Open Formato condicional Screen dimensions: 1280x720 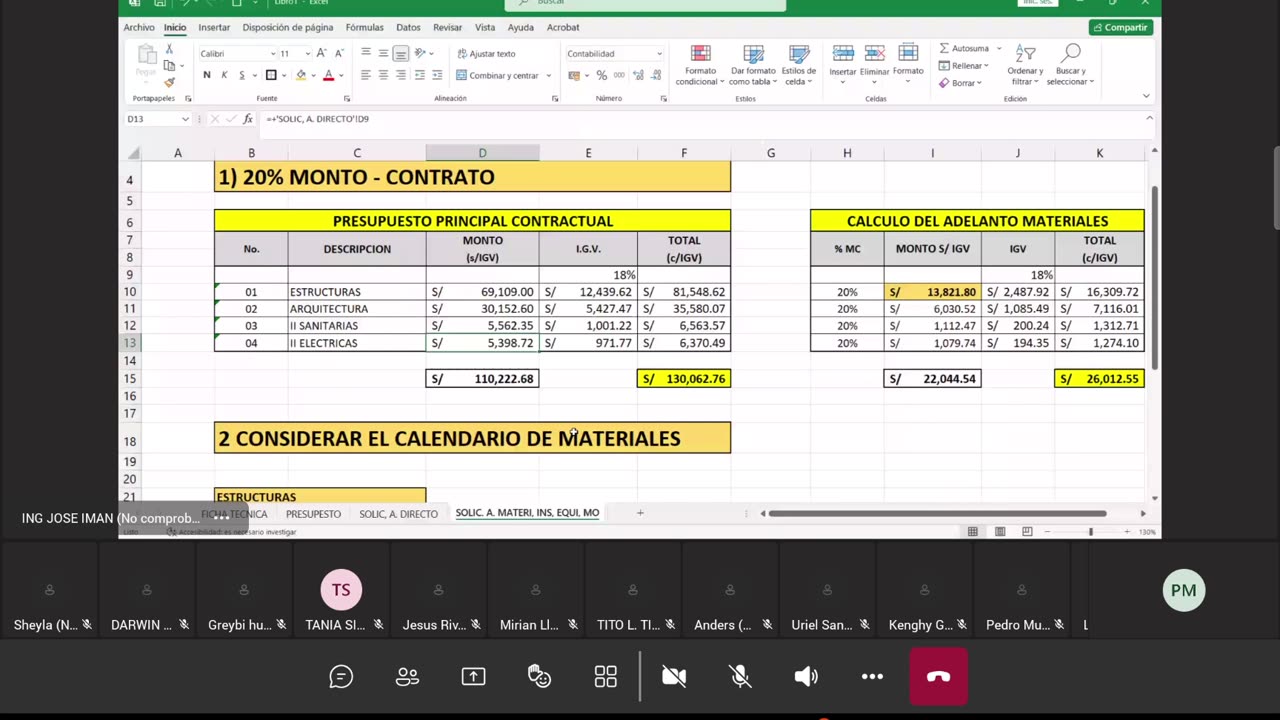click(x=701, y=65)
